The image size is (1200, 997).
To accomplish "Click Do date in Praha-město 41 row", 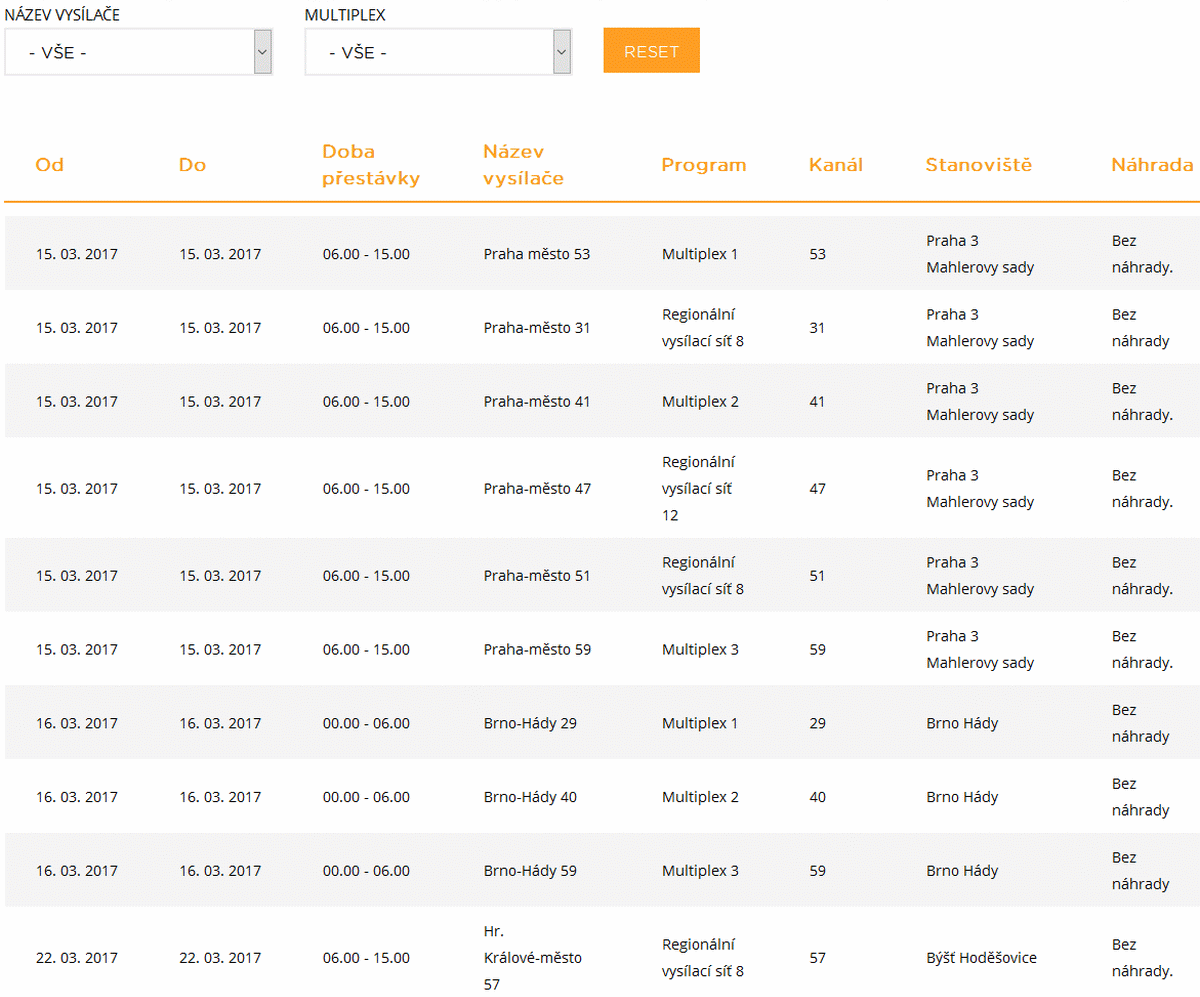I will (x=220, y=402).
